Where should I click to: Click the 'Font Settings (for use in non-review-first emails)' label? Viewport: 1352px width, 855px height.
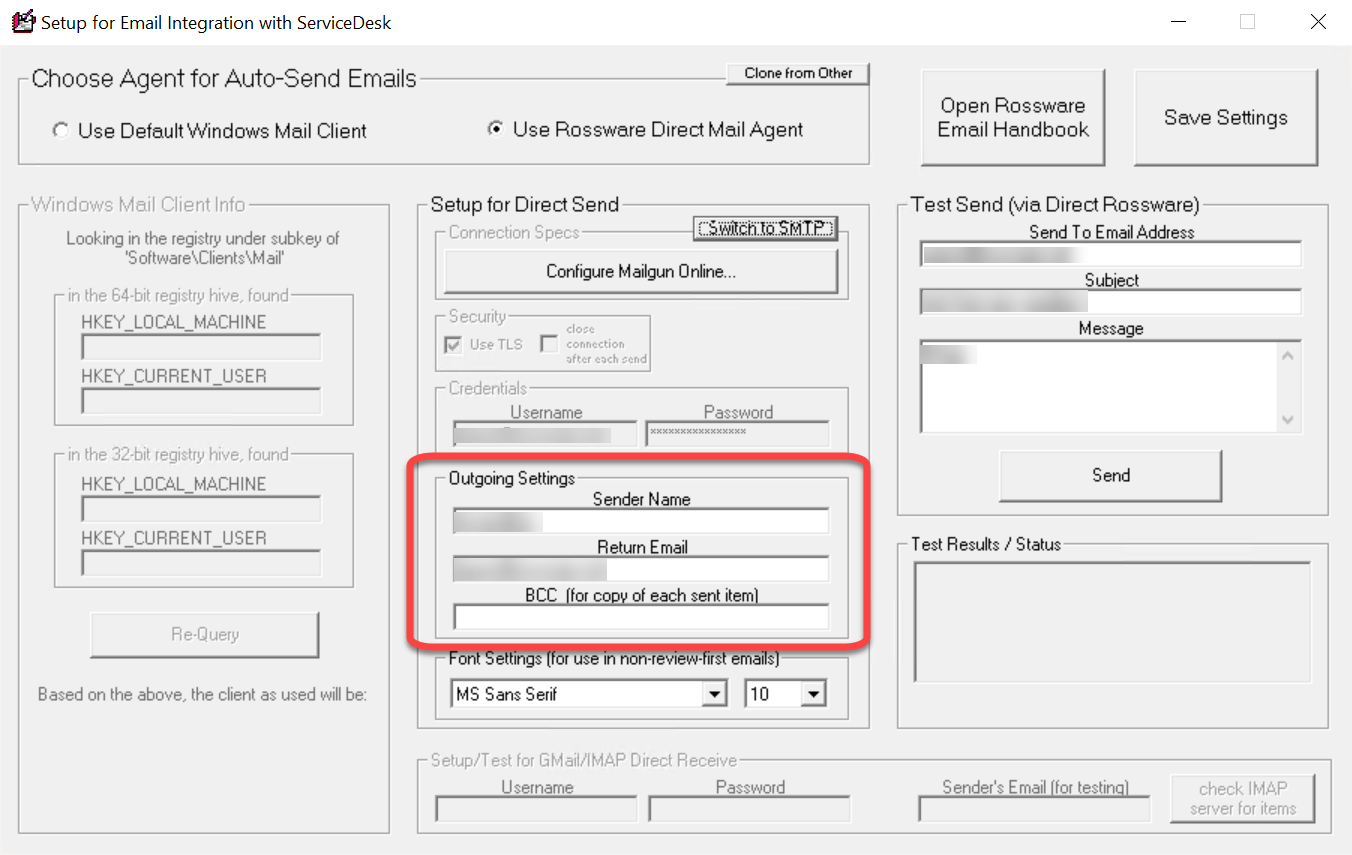pyautogui.click(x=614, y=659)
